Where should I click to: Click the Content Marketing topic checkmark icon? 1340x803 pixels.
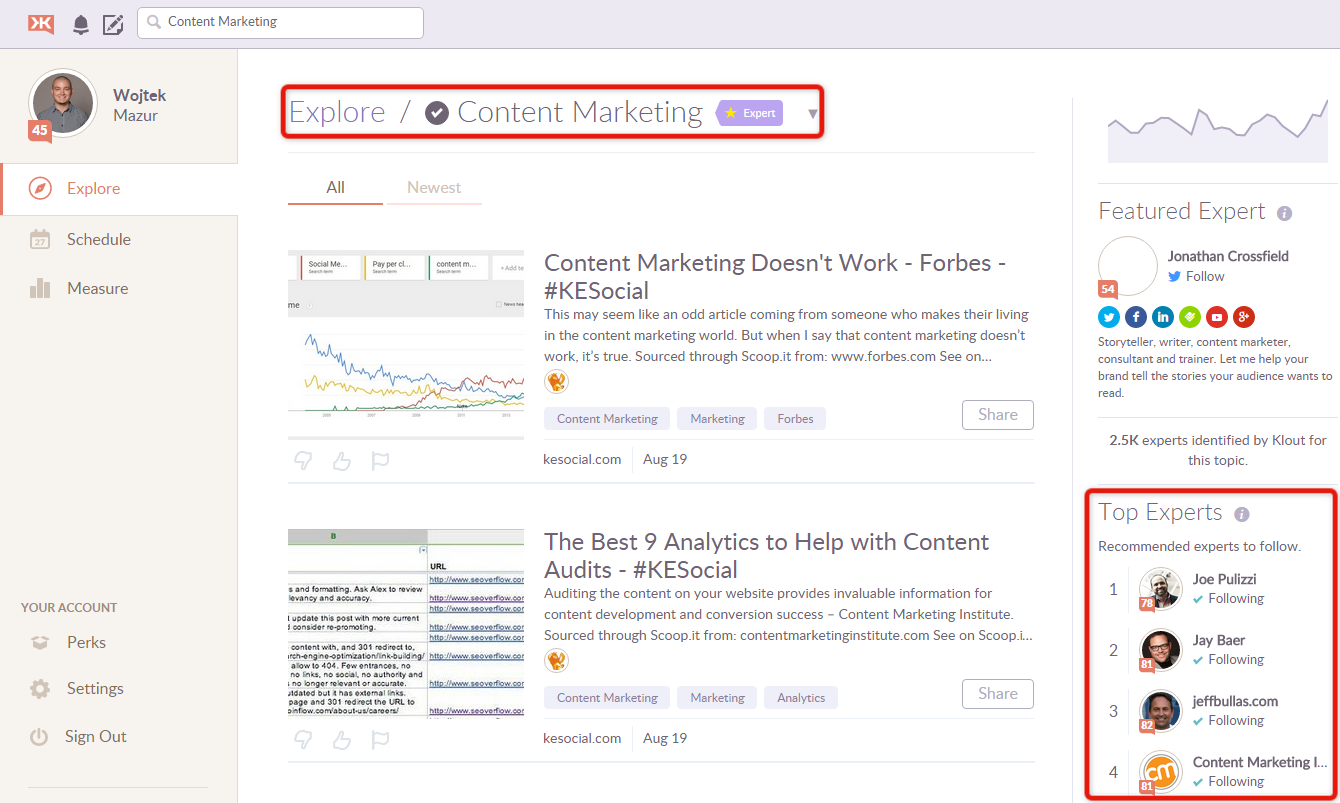pos(436,113)
